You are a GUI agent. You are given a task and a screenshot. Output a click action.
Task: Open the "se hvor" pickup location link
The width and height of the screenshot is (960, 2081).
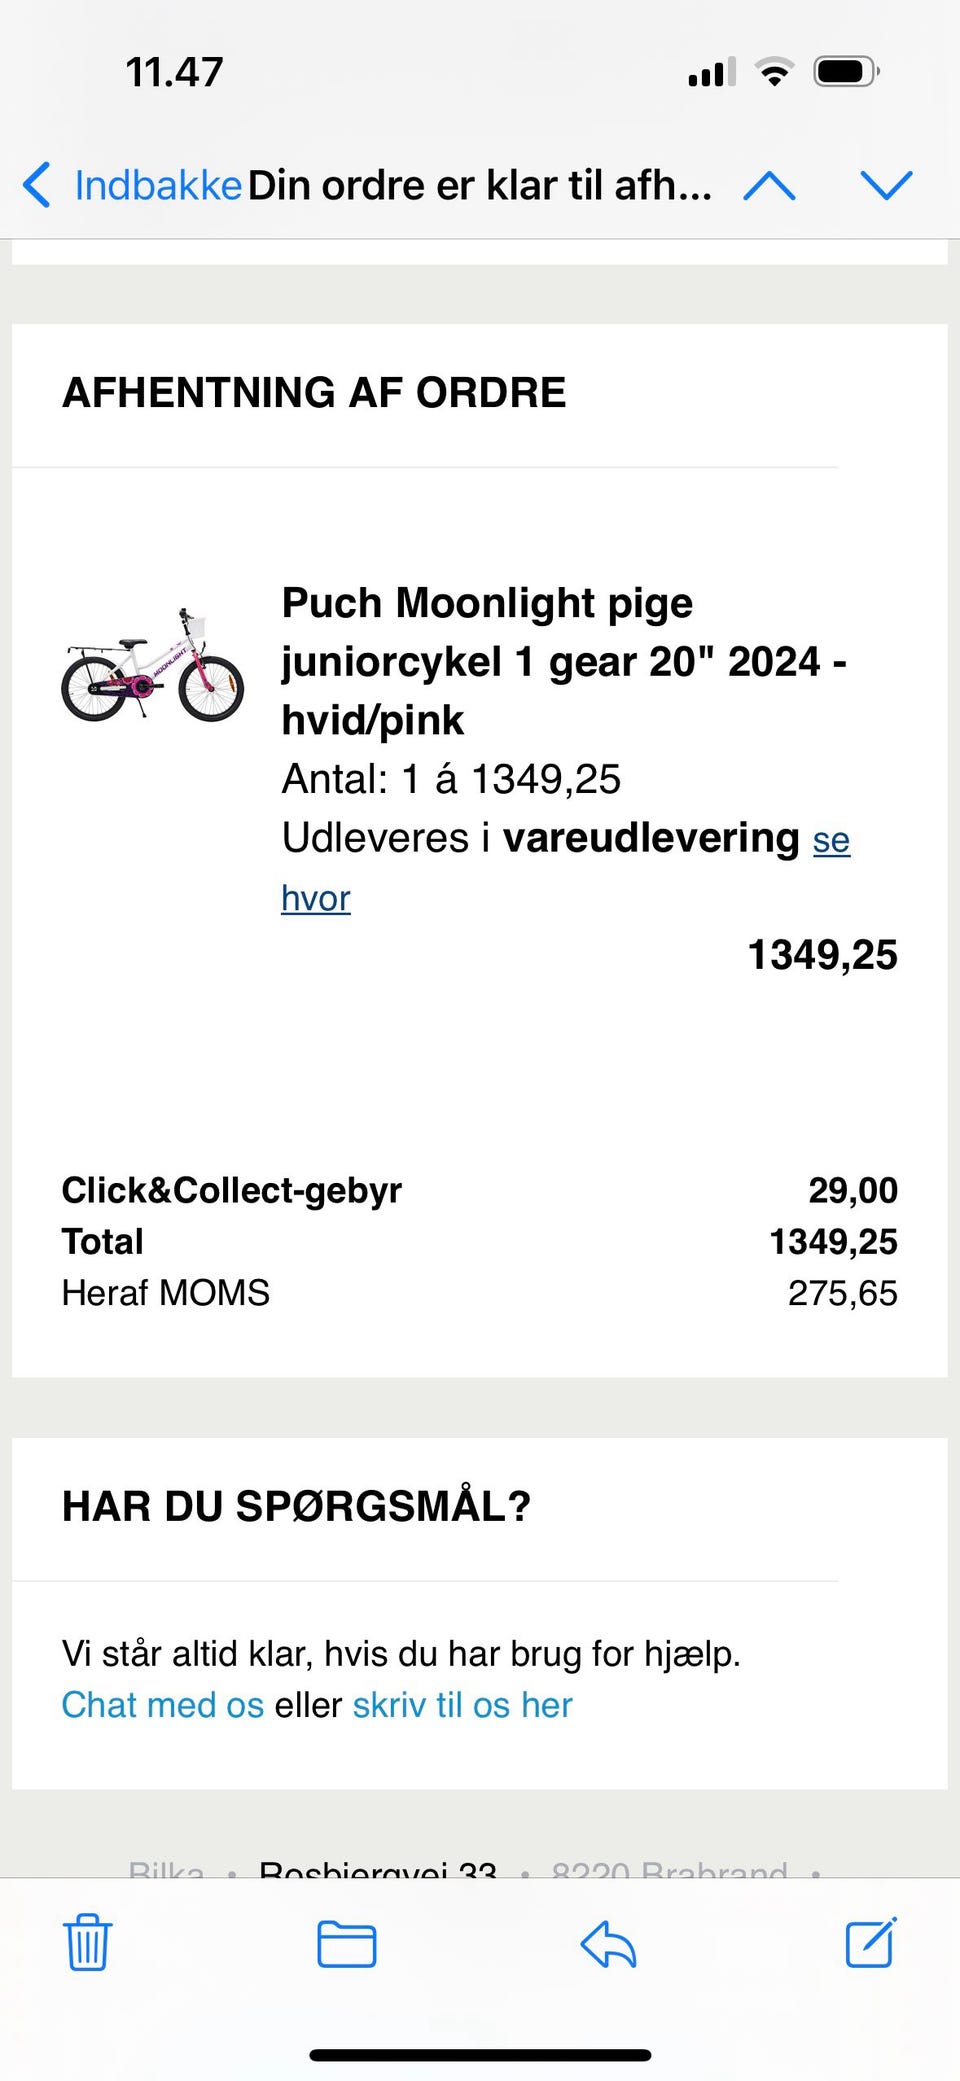pyautogui.click(x=830, y=841)
